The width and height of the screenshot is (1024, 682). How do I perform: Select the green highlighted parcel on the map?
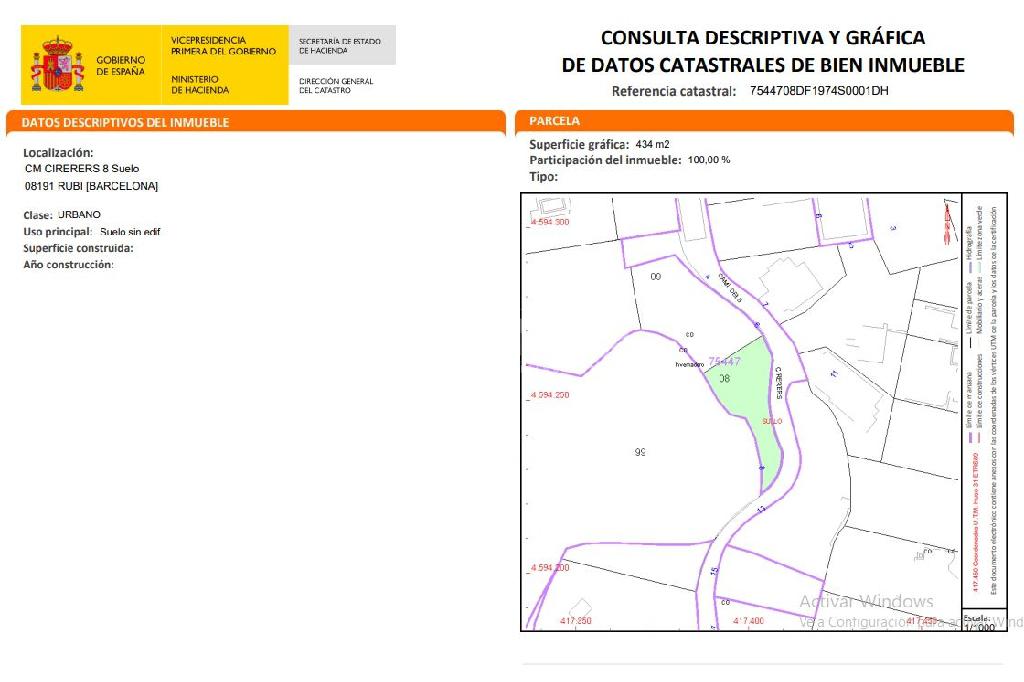point(749,398)
